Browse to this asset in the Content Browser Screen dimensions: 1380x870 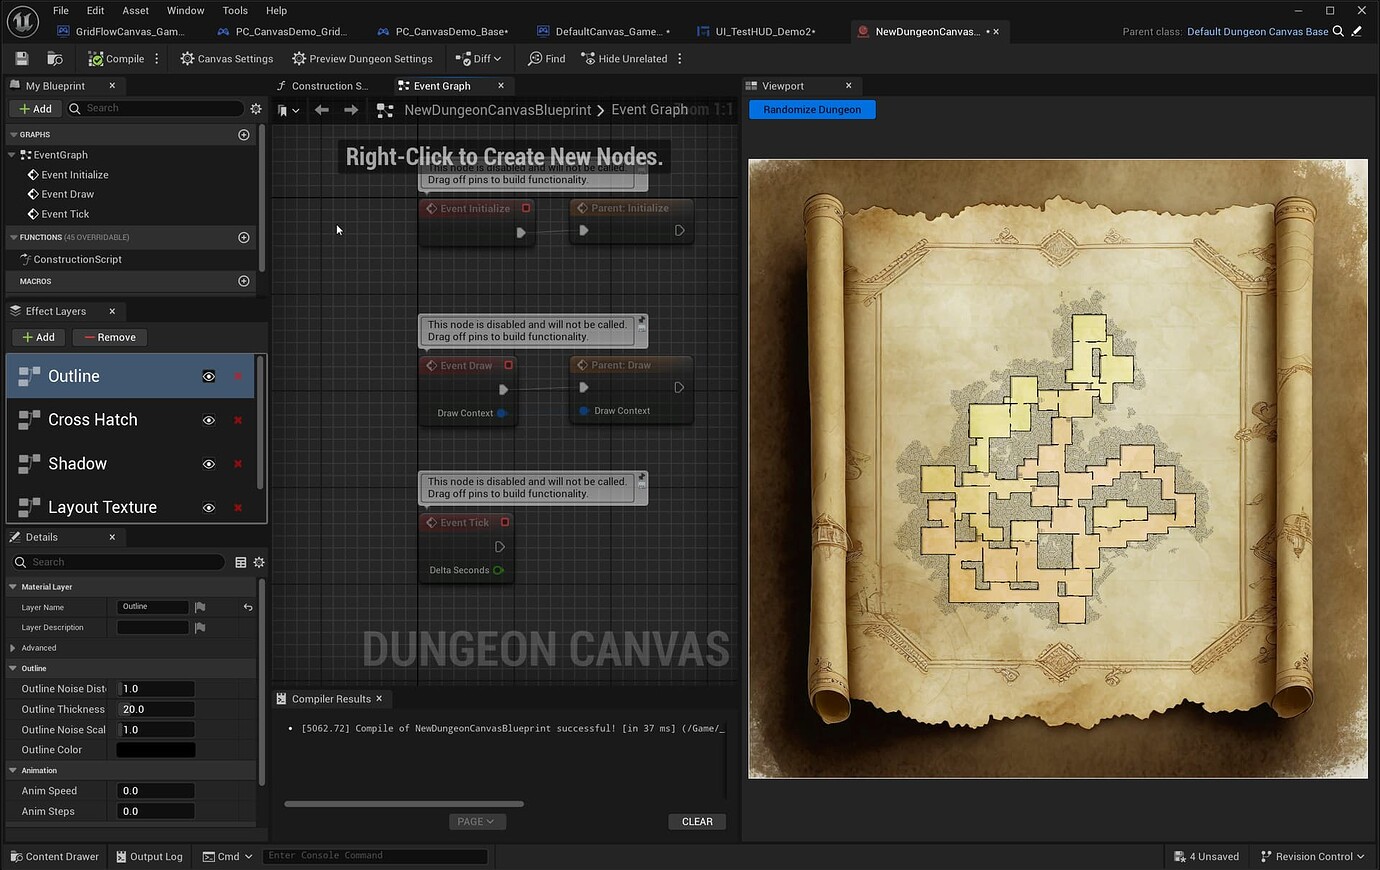click(55, 58)
